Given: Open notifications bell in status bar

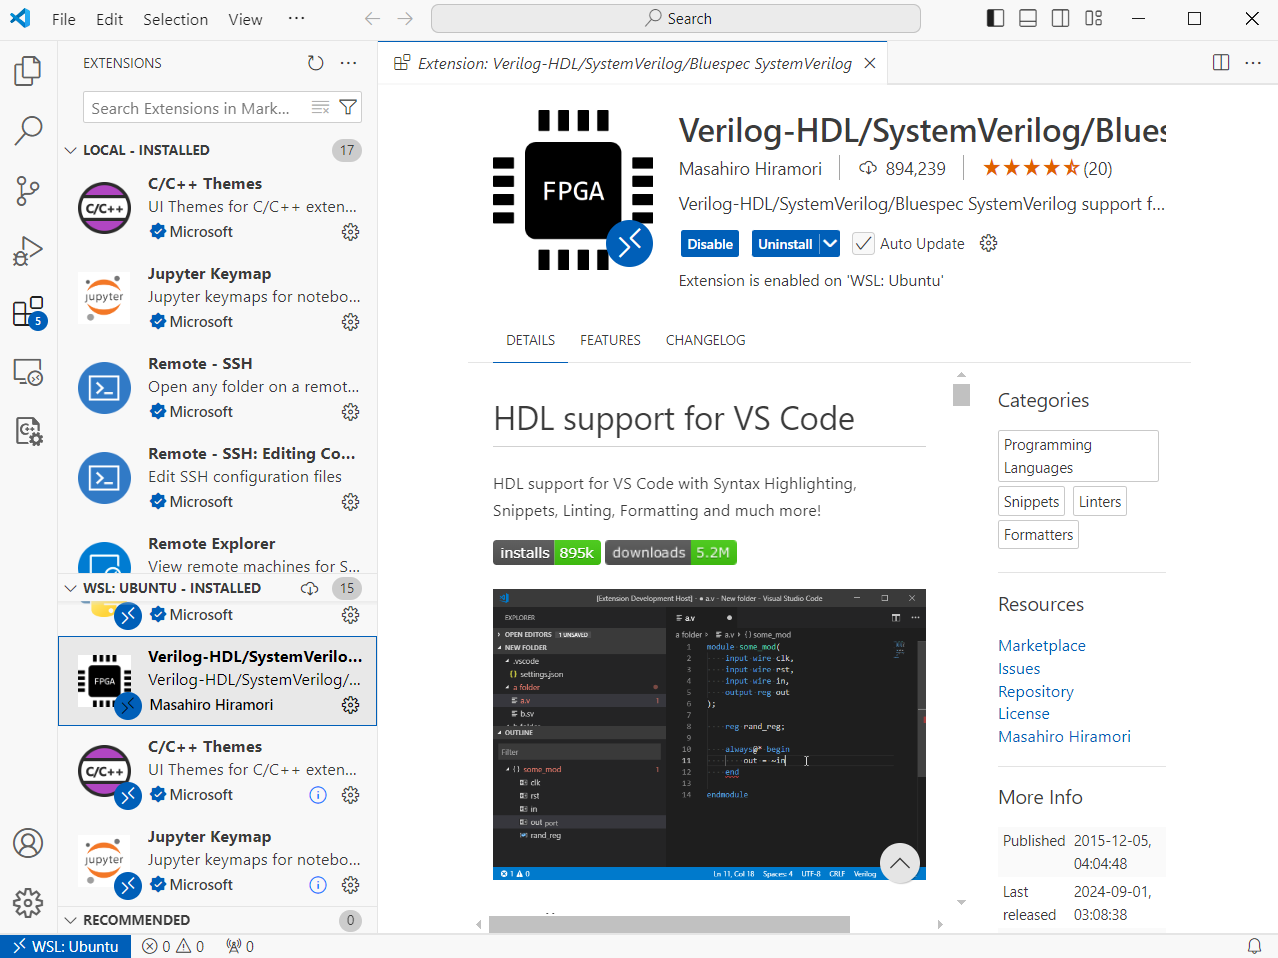Looking at the screenshot, I should coord(1254,946).
